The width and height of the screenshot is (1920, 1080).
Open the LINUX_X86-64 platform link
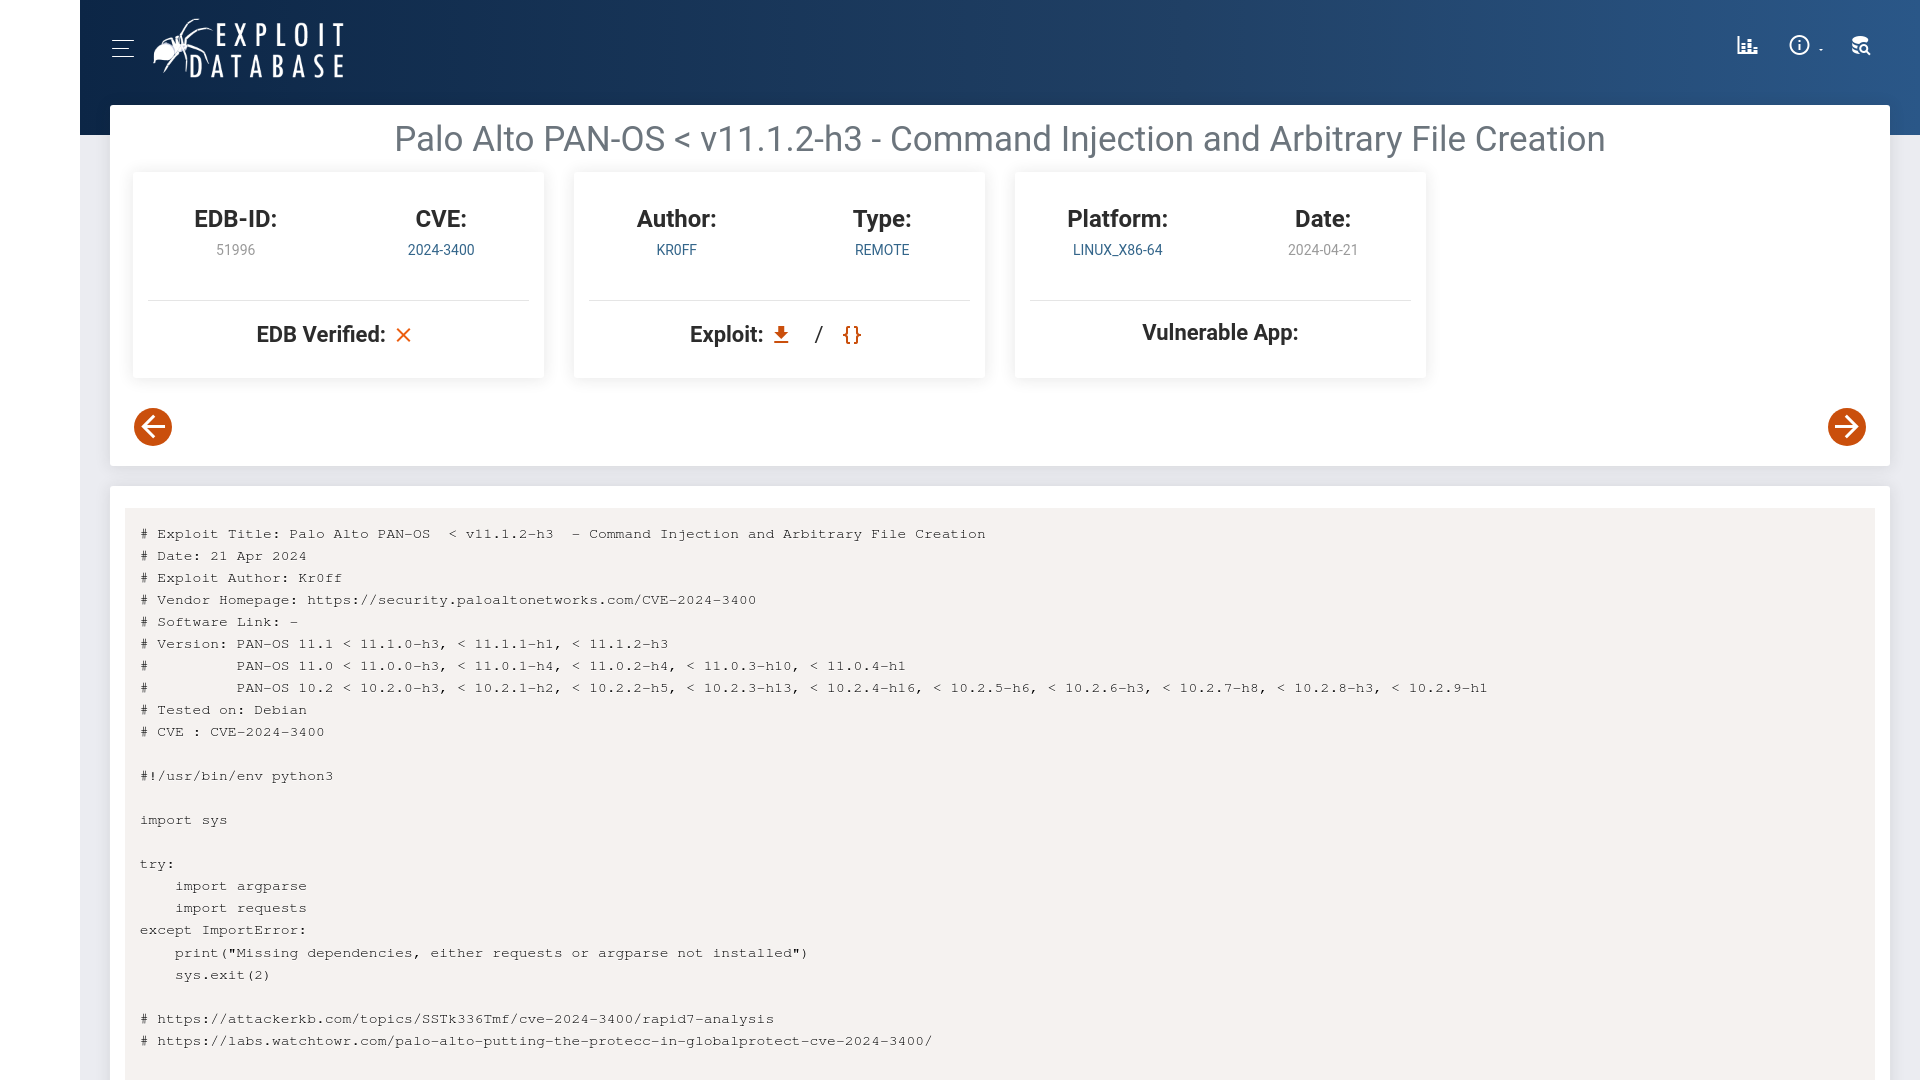pyautogui.click(x=1117, y=250)
